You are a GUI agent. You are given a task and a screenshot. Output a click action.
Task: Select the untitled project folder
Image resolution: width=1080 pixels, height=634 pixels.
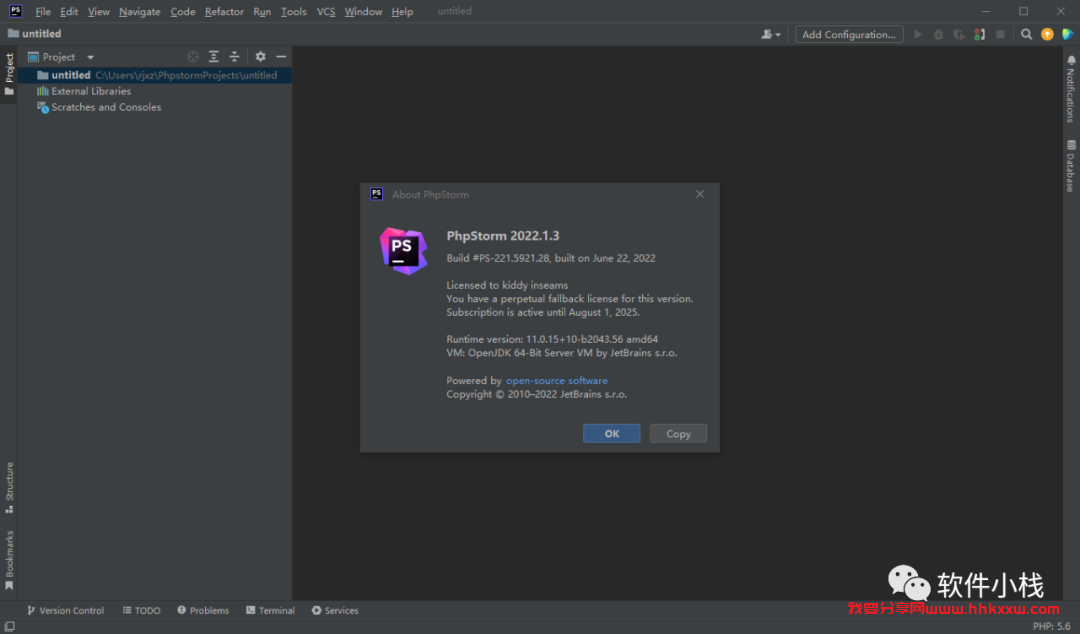(x=154, y=75)
